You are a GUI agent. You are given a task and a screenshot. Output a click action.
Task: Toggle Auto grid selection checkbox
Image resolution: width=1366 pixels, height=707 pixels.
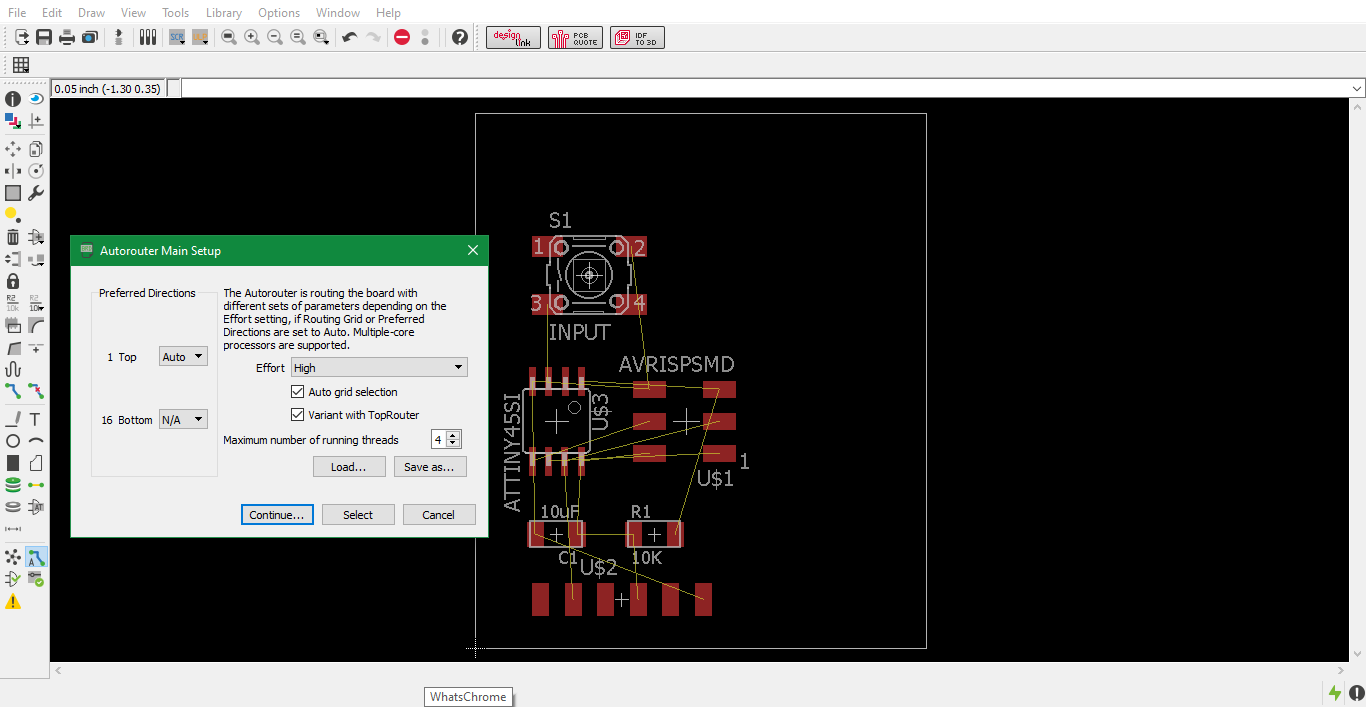coord(297,392)
